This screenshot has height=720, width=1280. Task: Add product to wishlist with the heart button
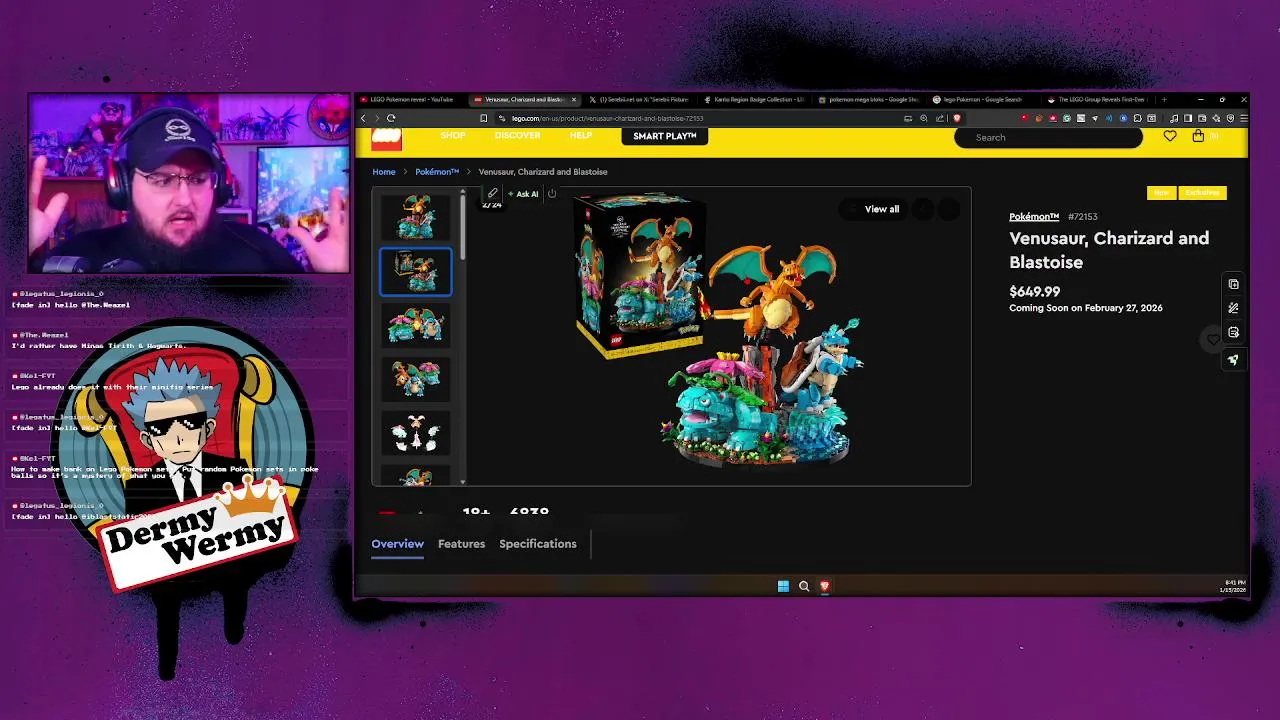pyautogui.click(x=1213, y=340)
